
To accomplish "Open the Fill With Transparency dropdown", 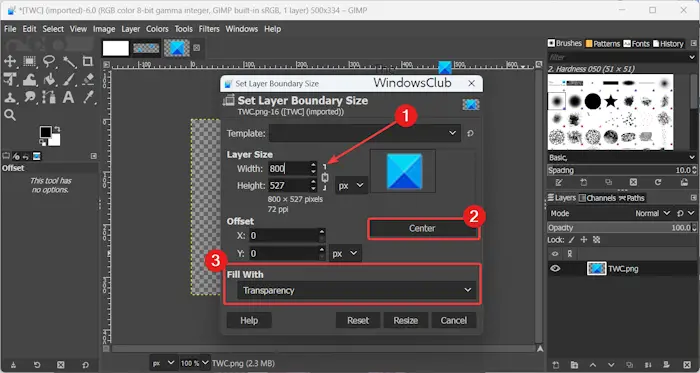I will coord(357,290).
